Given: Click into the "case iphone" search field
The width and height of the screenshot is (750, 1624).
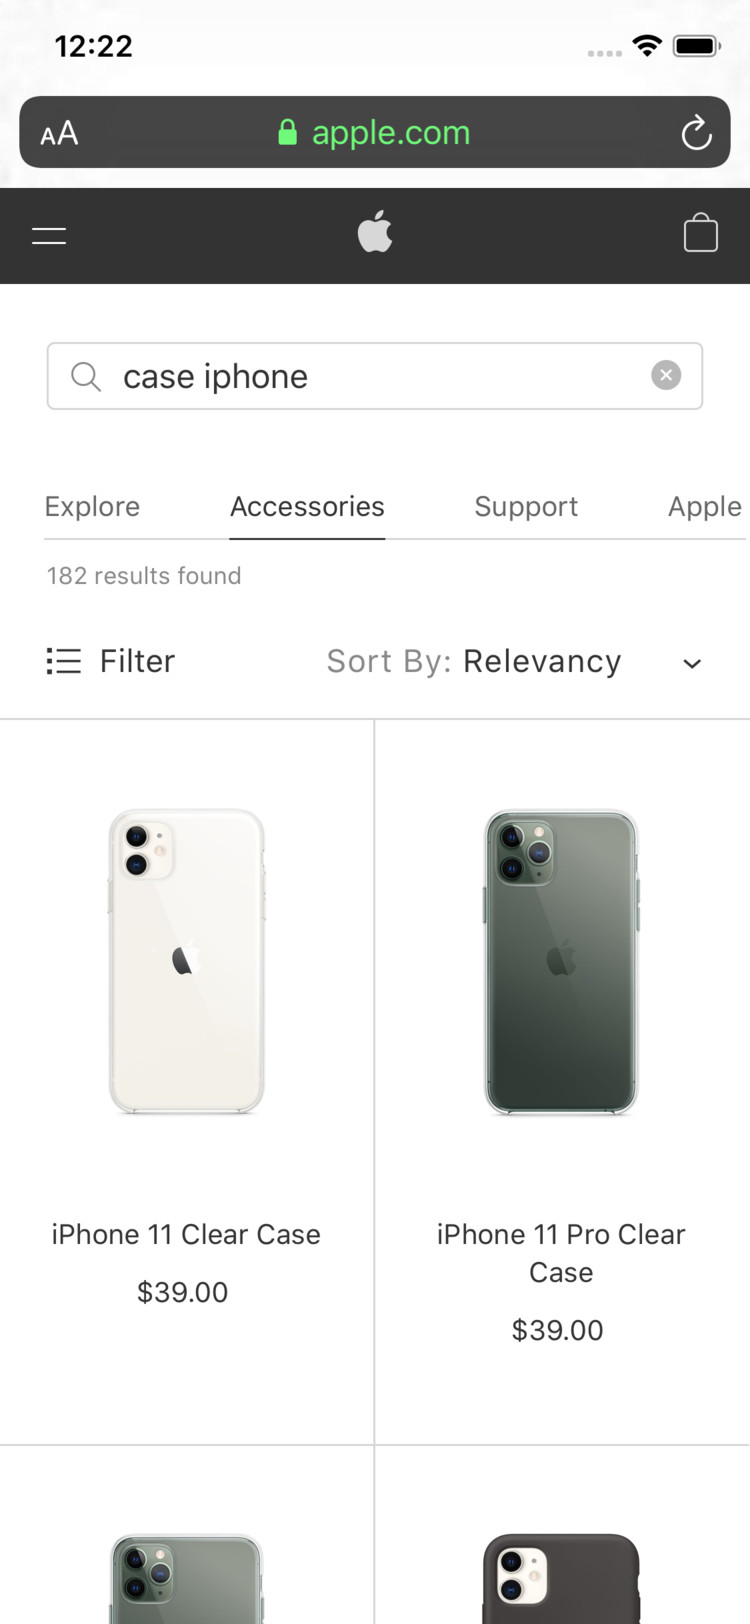Looking at the screenshot, I should (x=380, y=376).
